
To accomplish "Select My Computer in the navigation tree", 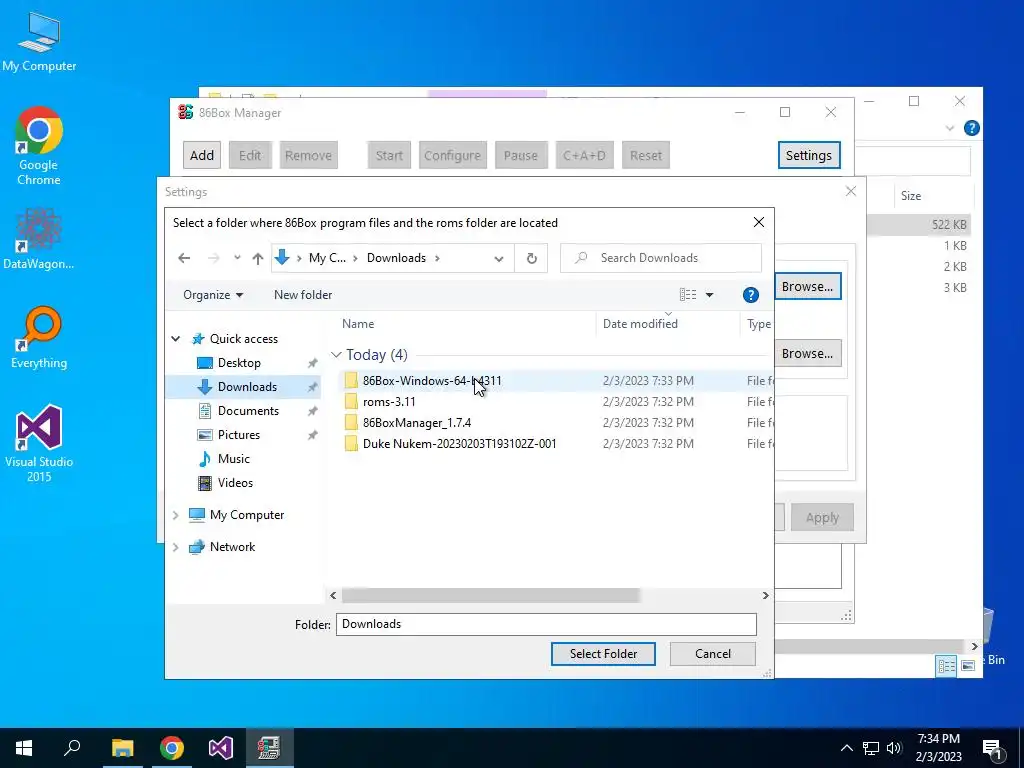I will (247, 515).
